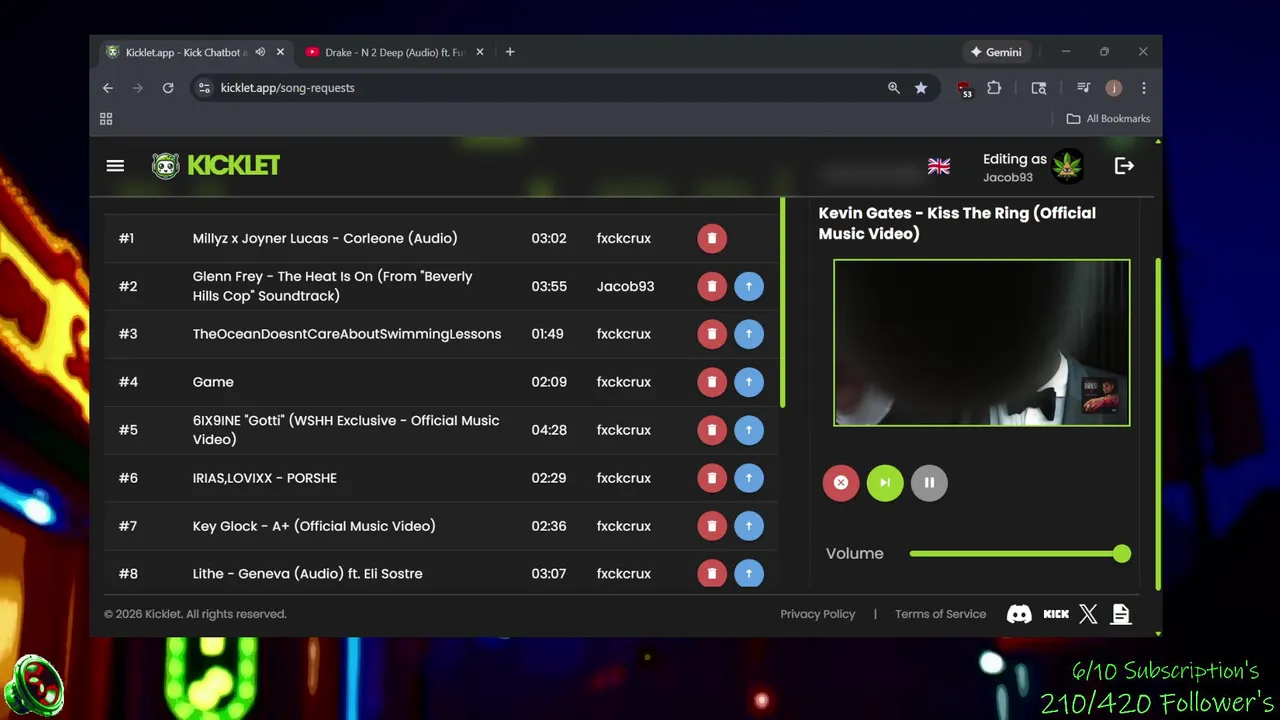Move TheOceanDoesntCareAboutSwimmingLessons up
Image resolution: width=1280 pixels, height=720 pixels.
click(x=749, y=334)
